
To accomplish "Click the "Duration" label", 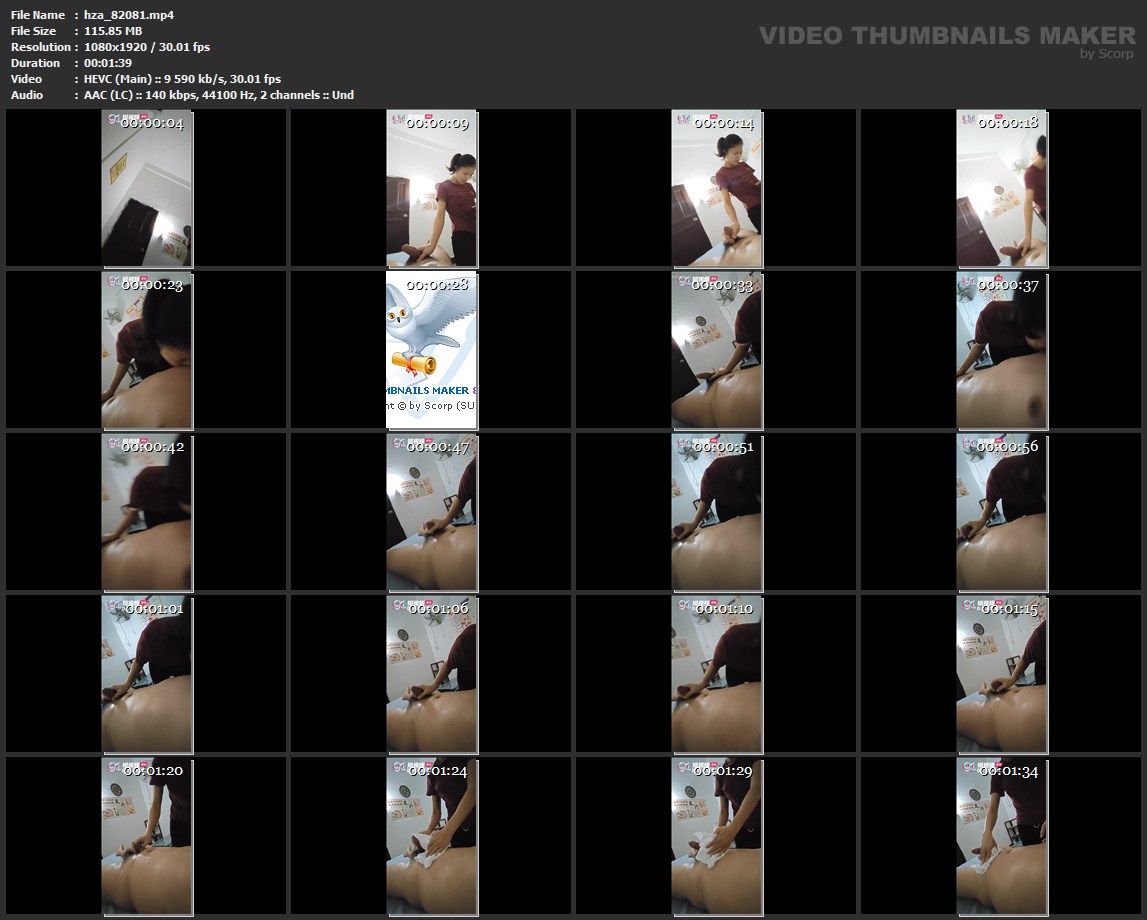I will 35,63.
